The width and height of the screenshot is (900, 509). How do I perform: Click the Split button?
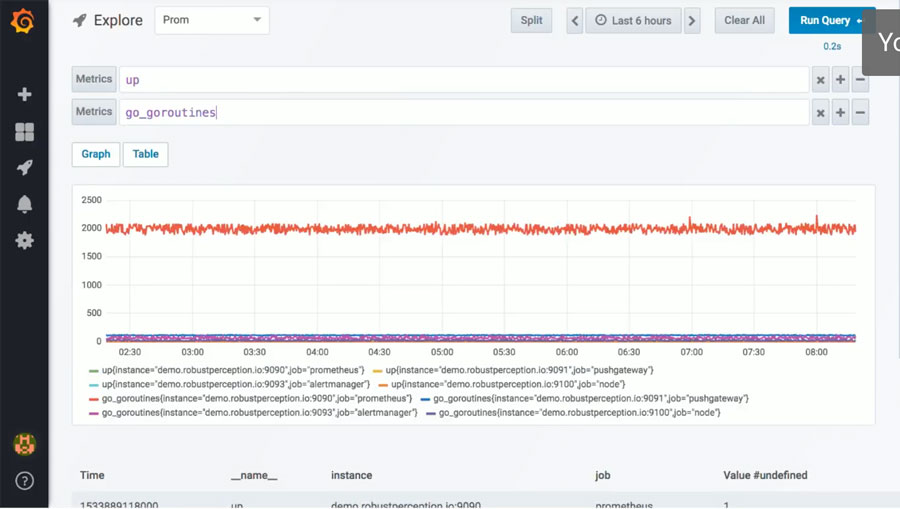tap(531, 21)
